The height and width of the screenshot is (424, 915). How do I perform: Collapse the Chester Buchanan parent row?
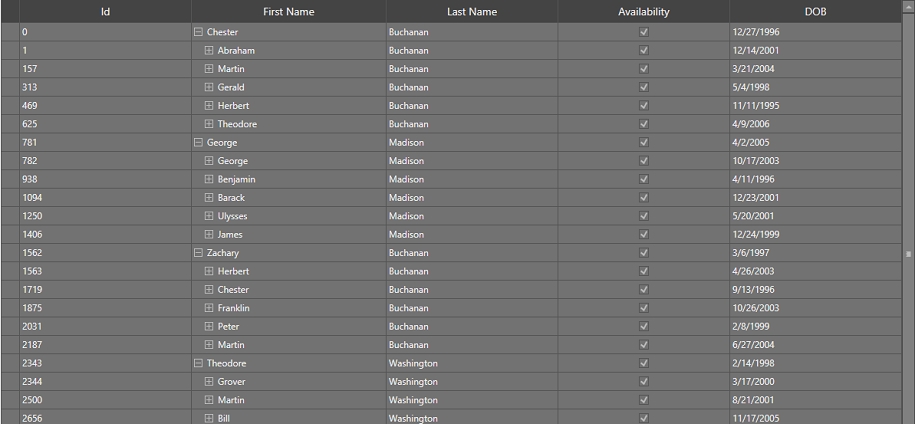[x=198, y=32]
